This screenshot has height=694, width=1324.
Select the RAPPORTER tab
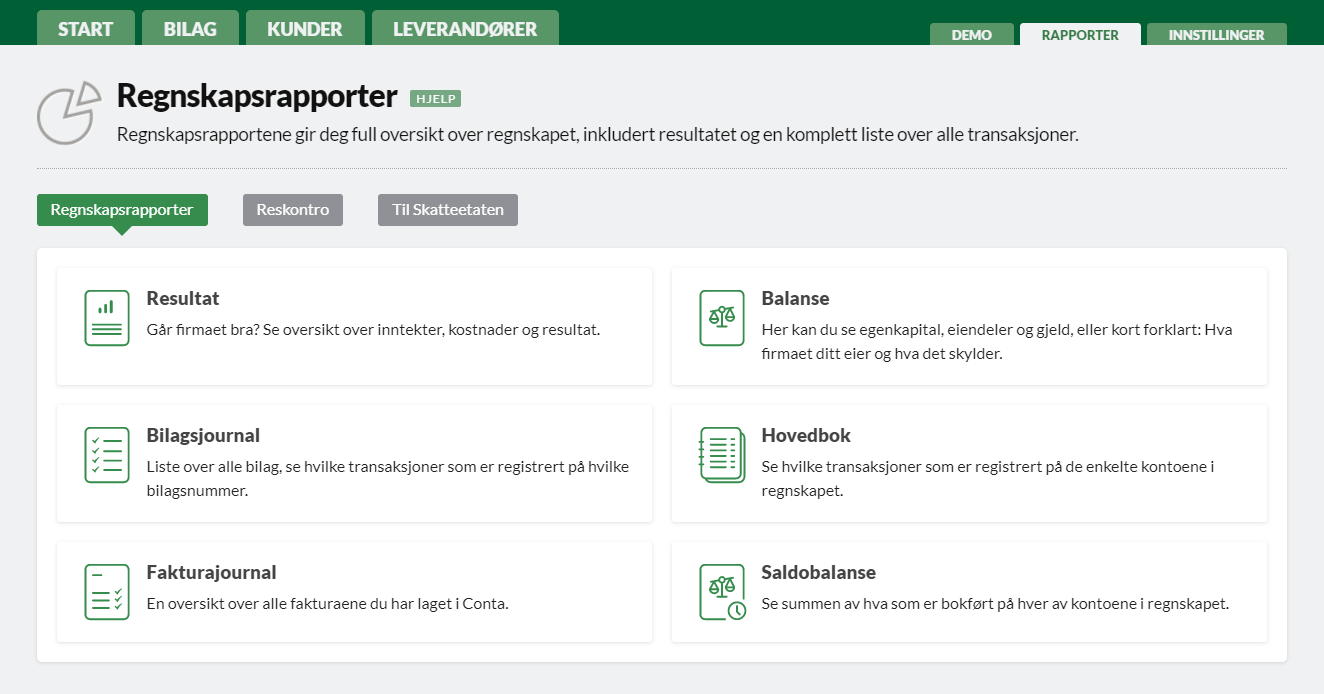pyautogui.click(x=1080, y=34)
